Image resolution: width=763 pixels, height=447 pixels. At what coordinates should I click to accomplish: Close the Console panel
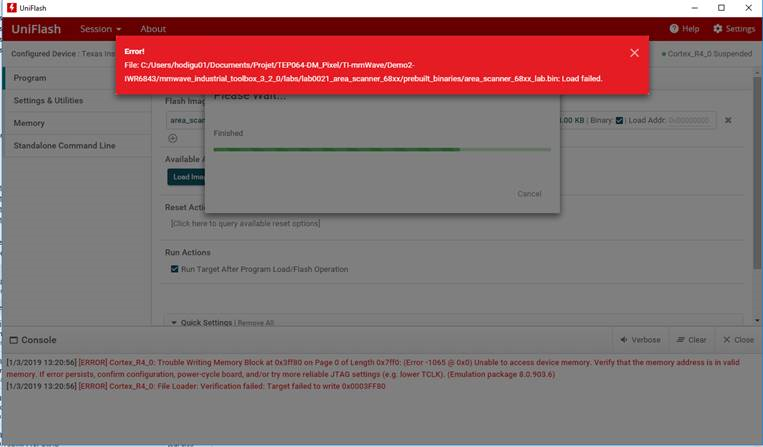738,340
